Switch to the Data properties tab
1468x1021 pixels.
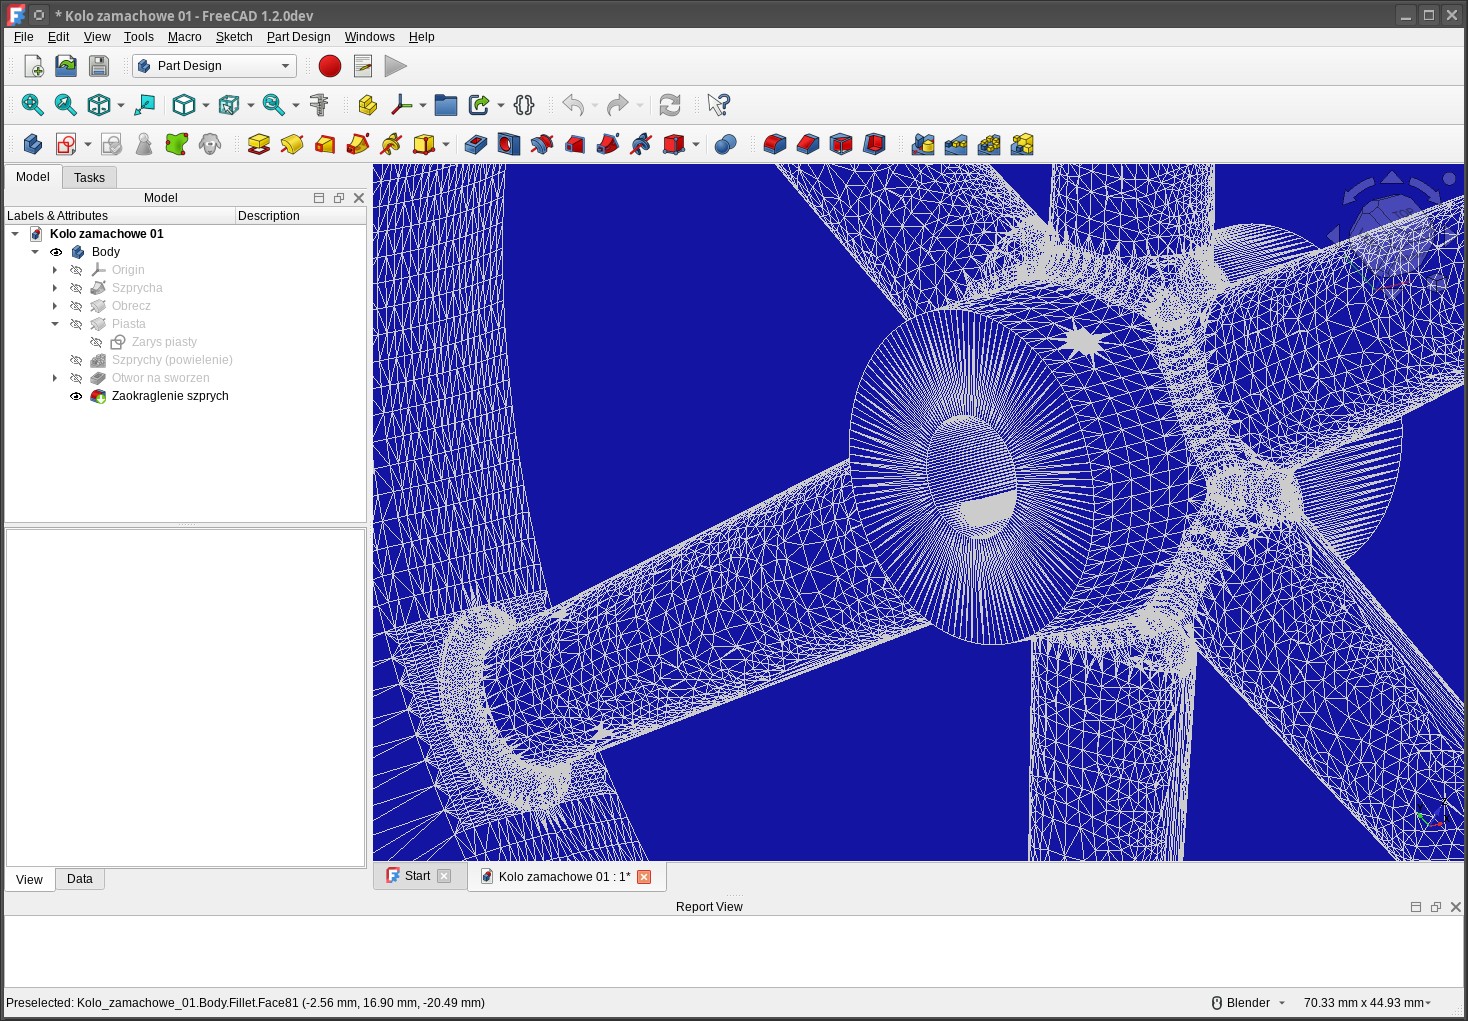tap(80, 879)
